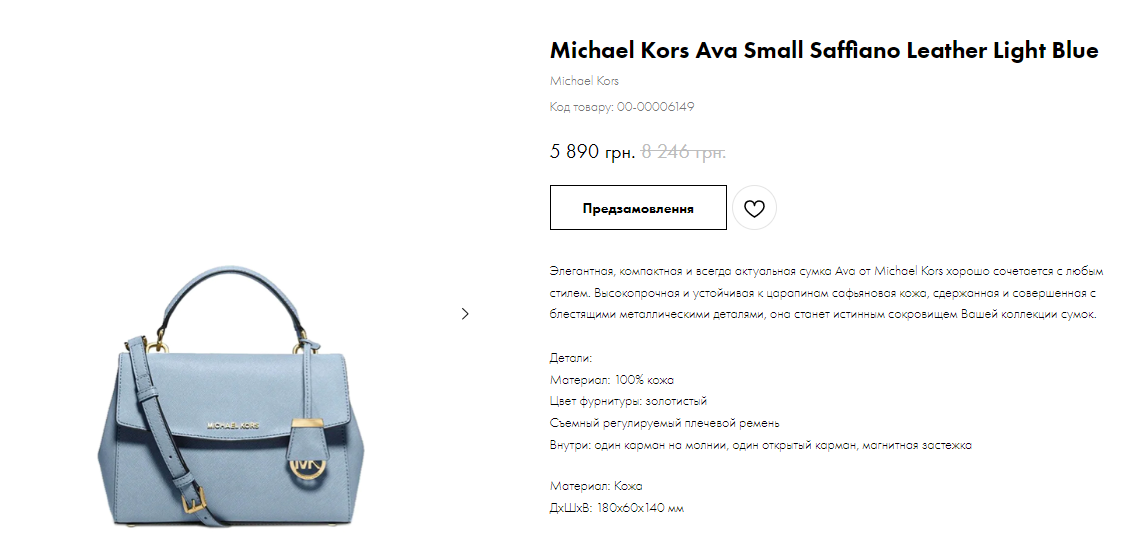Click the gold buckle on the shoulder strap
This screenshot has width=1136, height=535.
[x=191, y=499]
